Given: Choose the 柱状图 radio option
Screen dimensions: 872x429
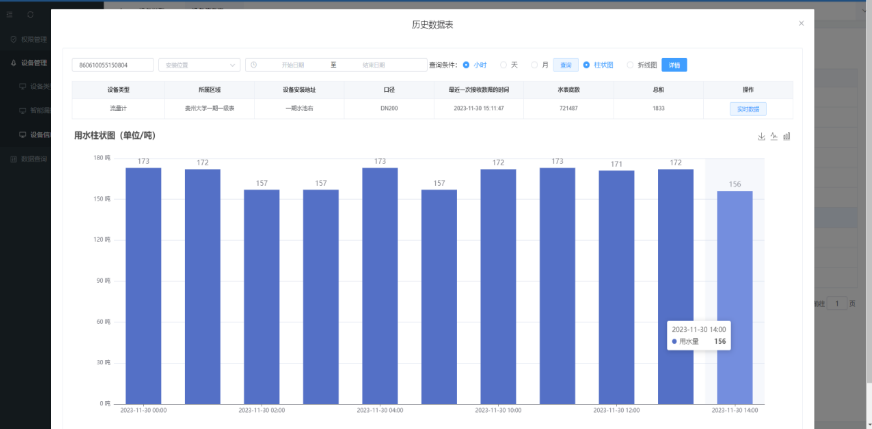Looking at the screenshot, I should tap(587, 65).
